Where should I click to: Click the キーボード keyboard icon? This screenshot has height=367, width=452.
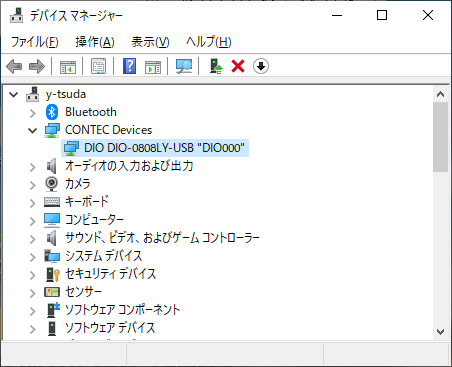pos(52,202)
